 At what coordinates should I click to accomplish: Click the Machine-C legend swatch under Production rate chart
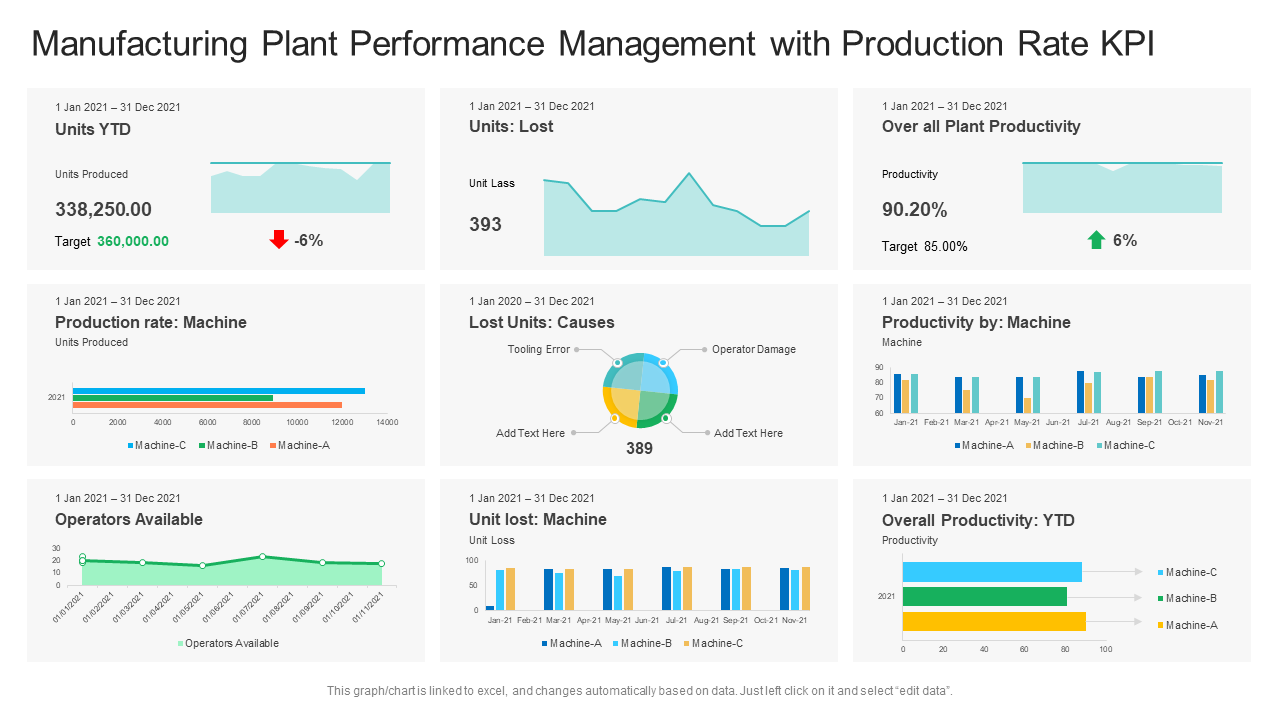[131, 445]
